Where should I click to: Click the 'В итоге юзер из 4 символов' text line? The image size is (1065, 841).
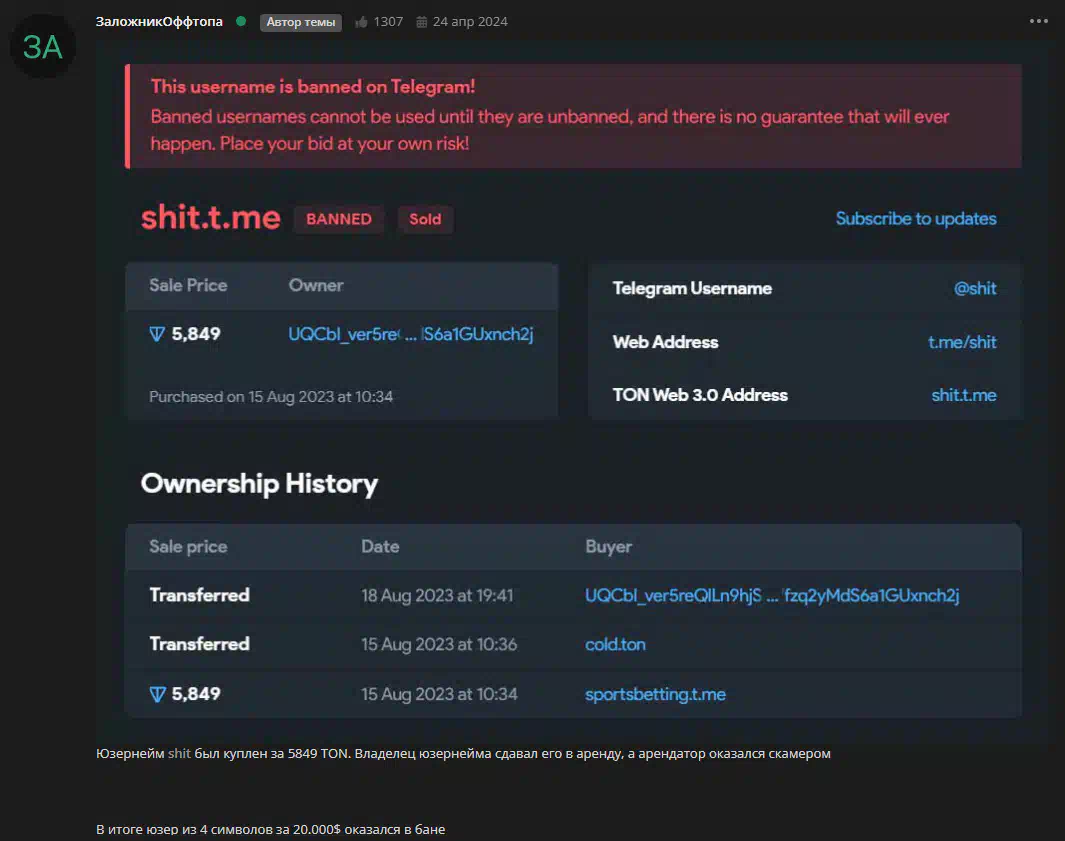pyautogui.click(x=270, y=829)
